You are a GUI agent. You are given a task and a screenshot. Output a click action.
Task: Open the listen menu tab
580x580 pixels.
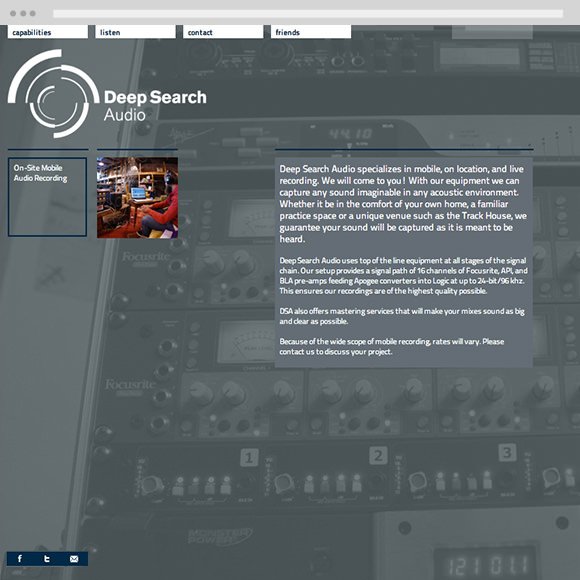pos(135,32)
